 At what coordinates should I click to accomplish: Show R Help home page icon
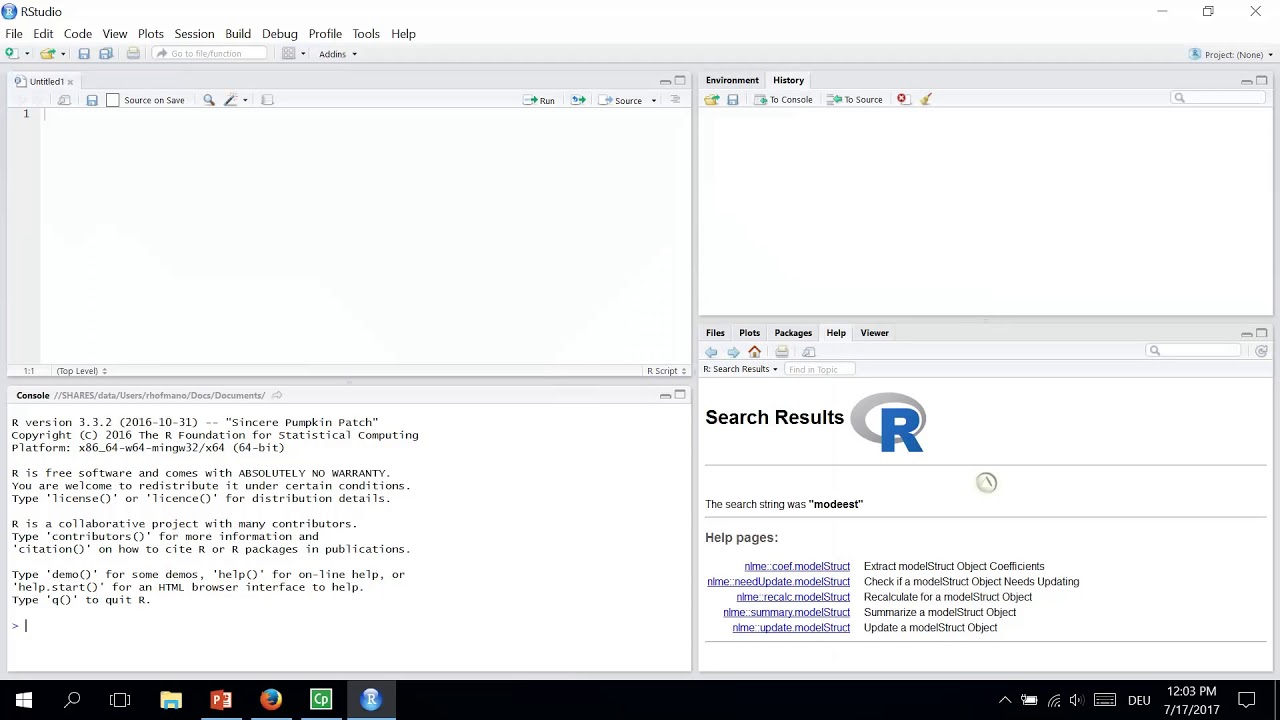pyautogui.click(x=755, y=352)
